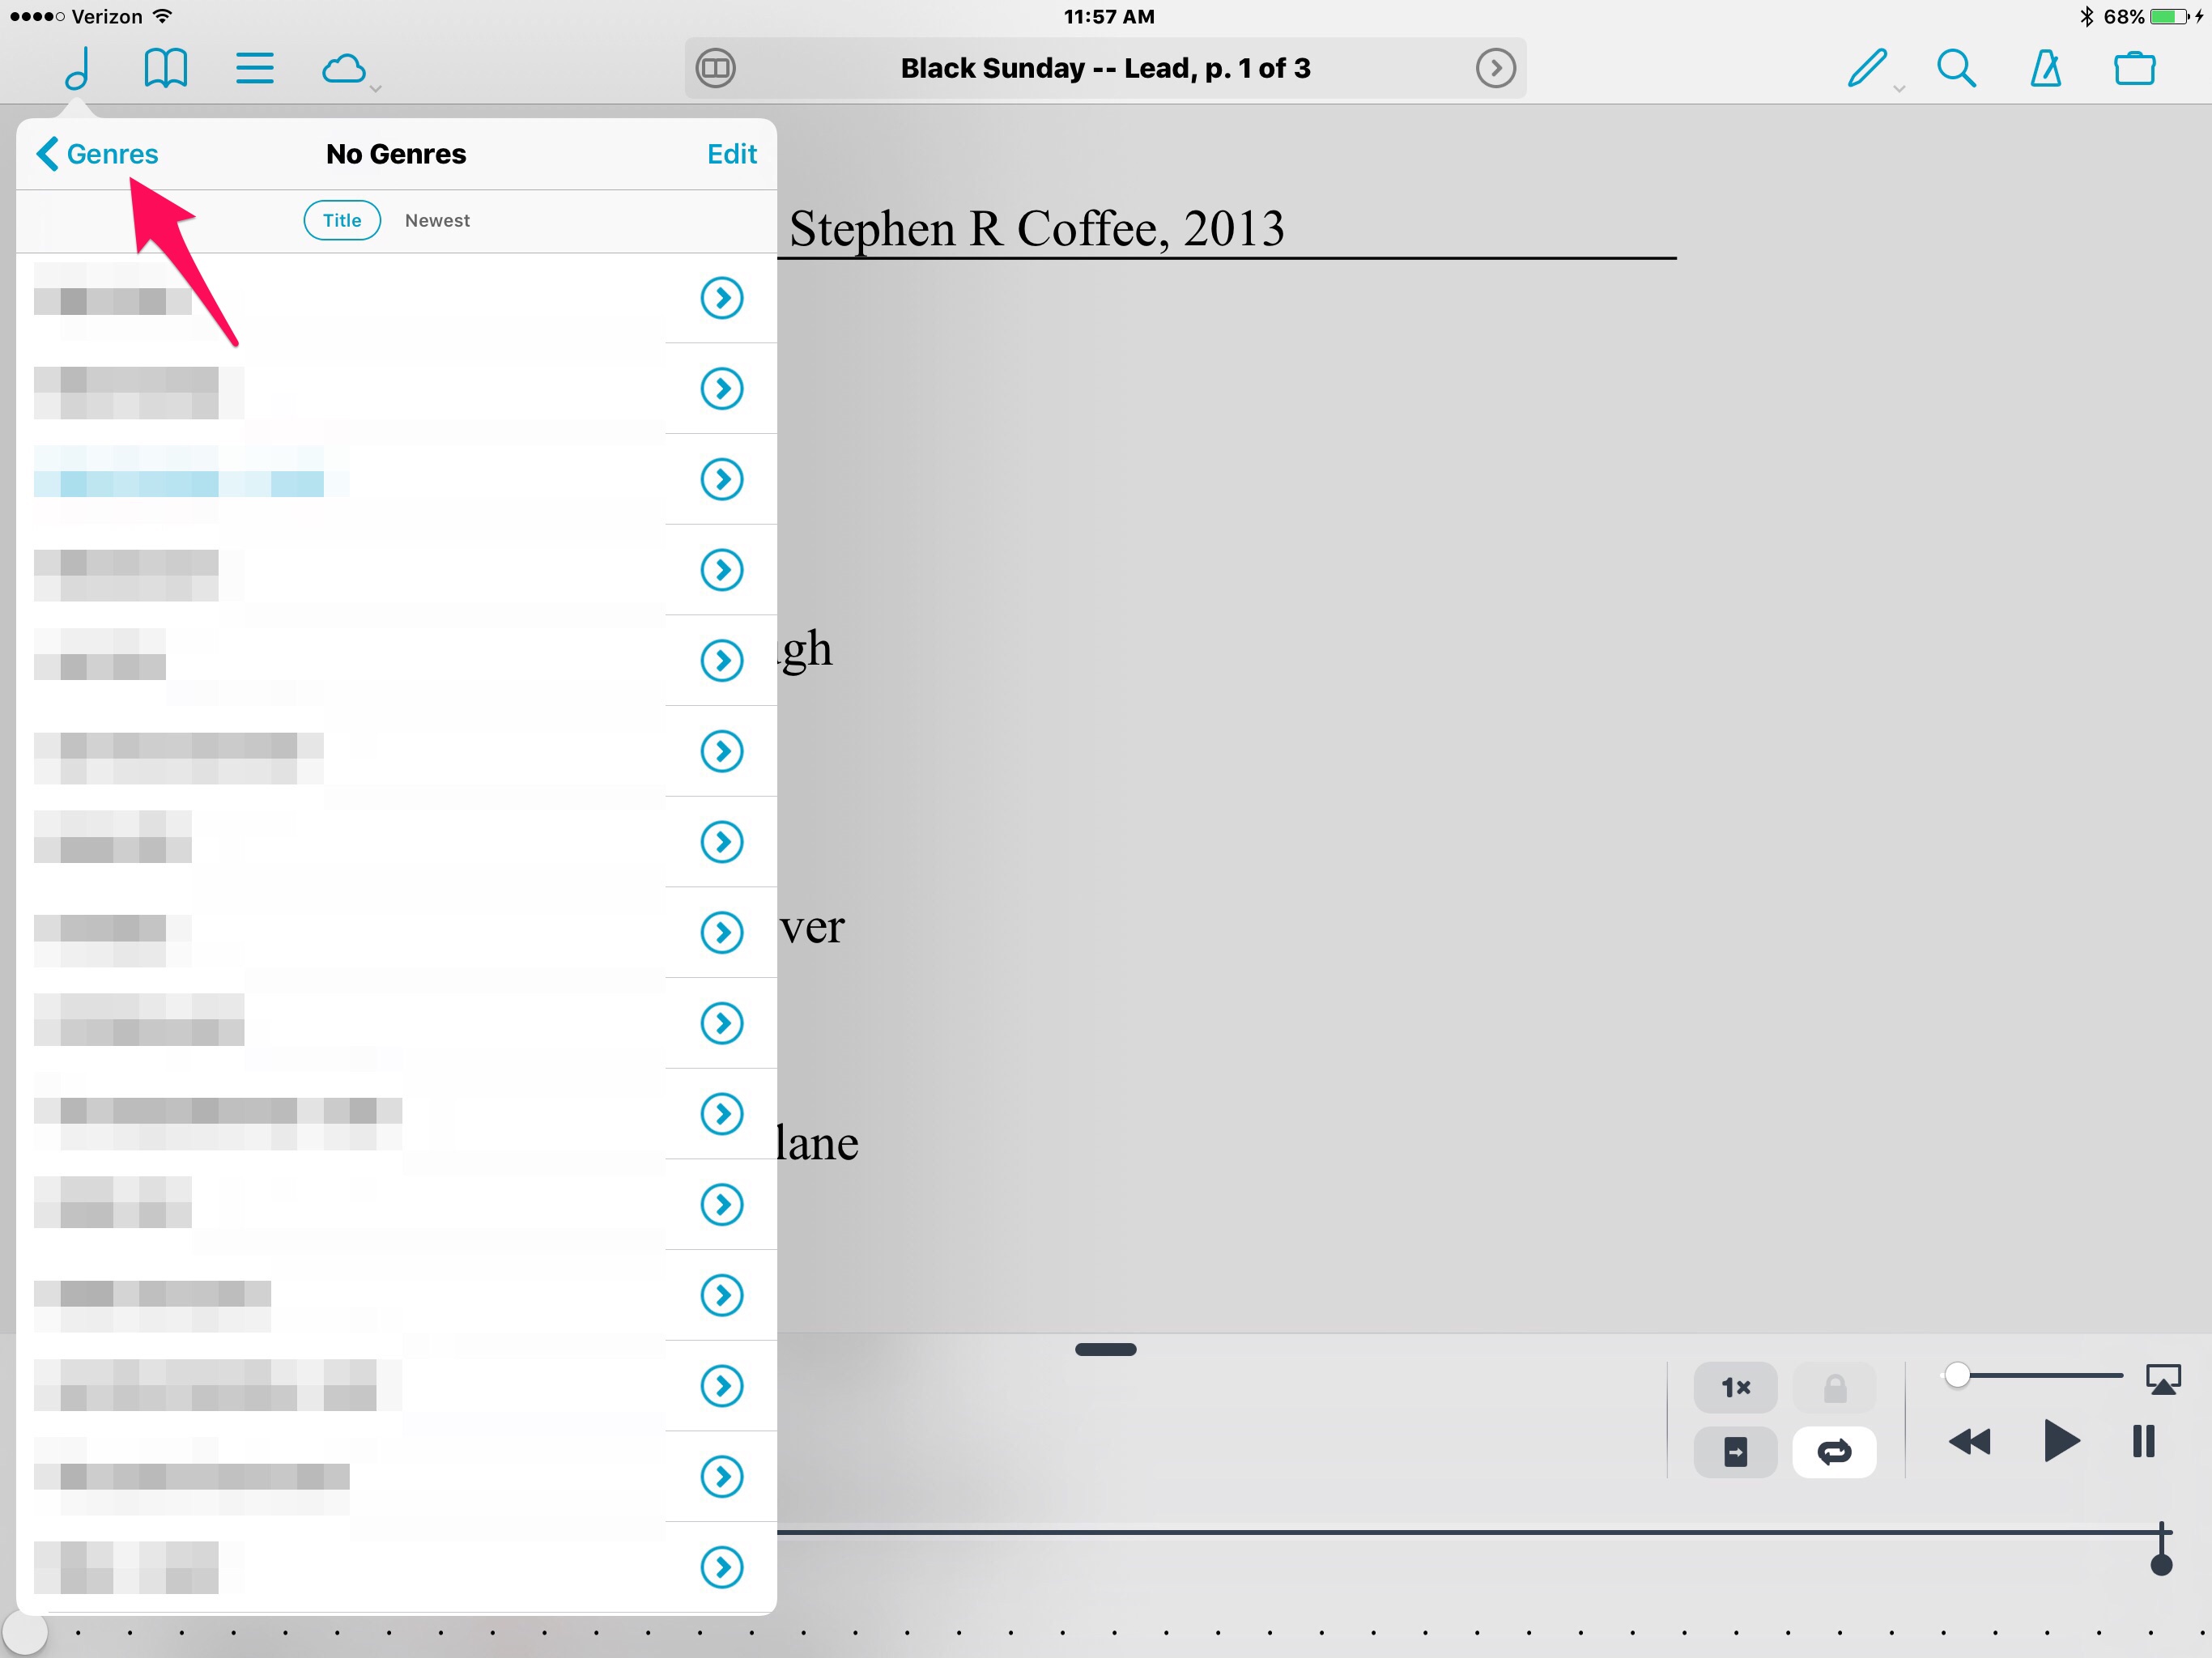Open the Scores music note menu

click(x=78, y=68)
